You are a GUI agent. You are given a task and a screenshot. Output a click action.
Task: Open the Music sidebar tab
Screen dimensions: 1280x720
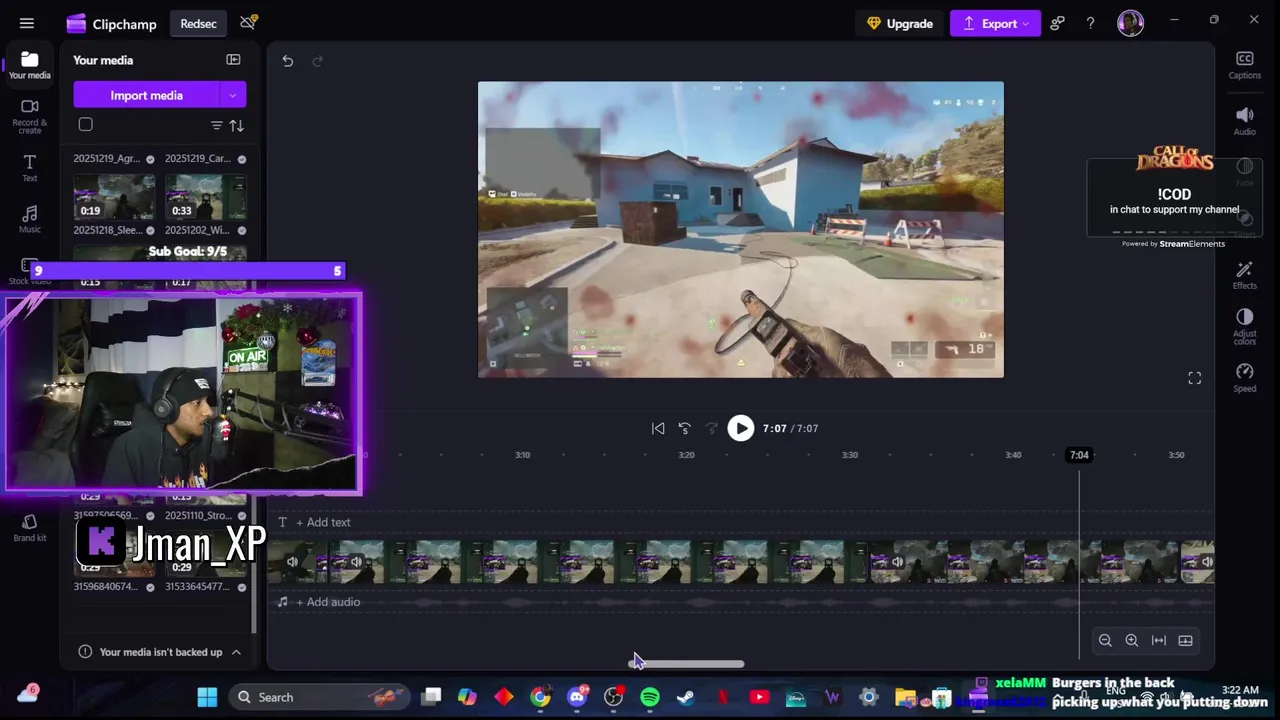click(30, 220)
